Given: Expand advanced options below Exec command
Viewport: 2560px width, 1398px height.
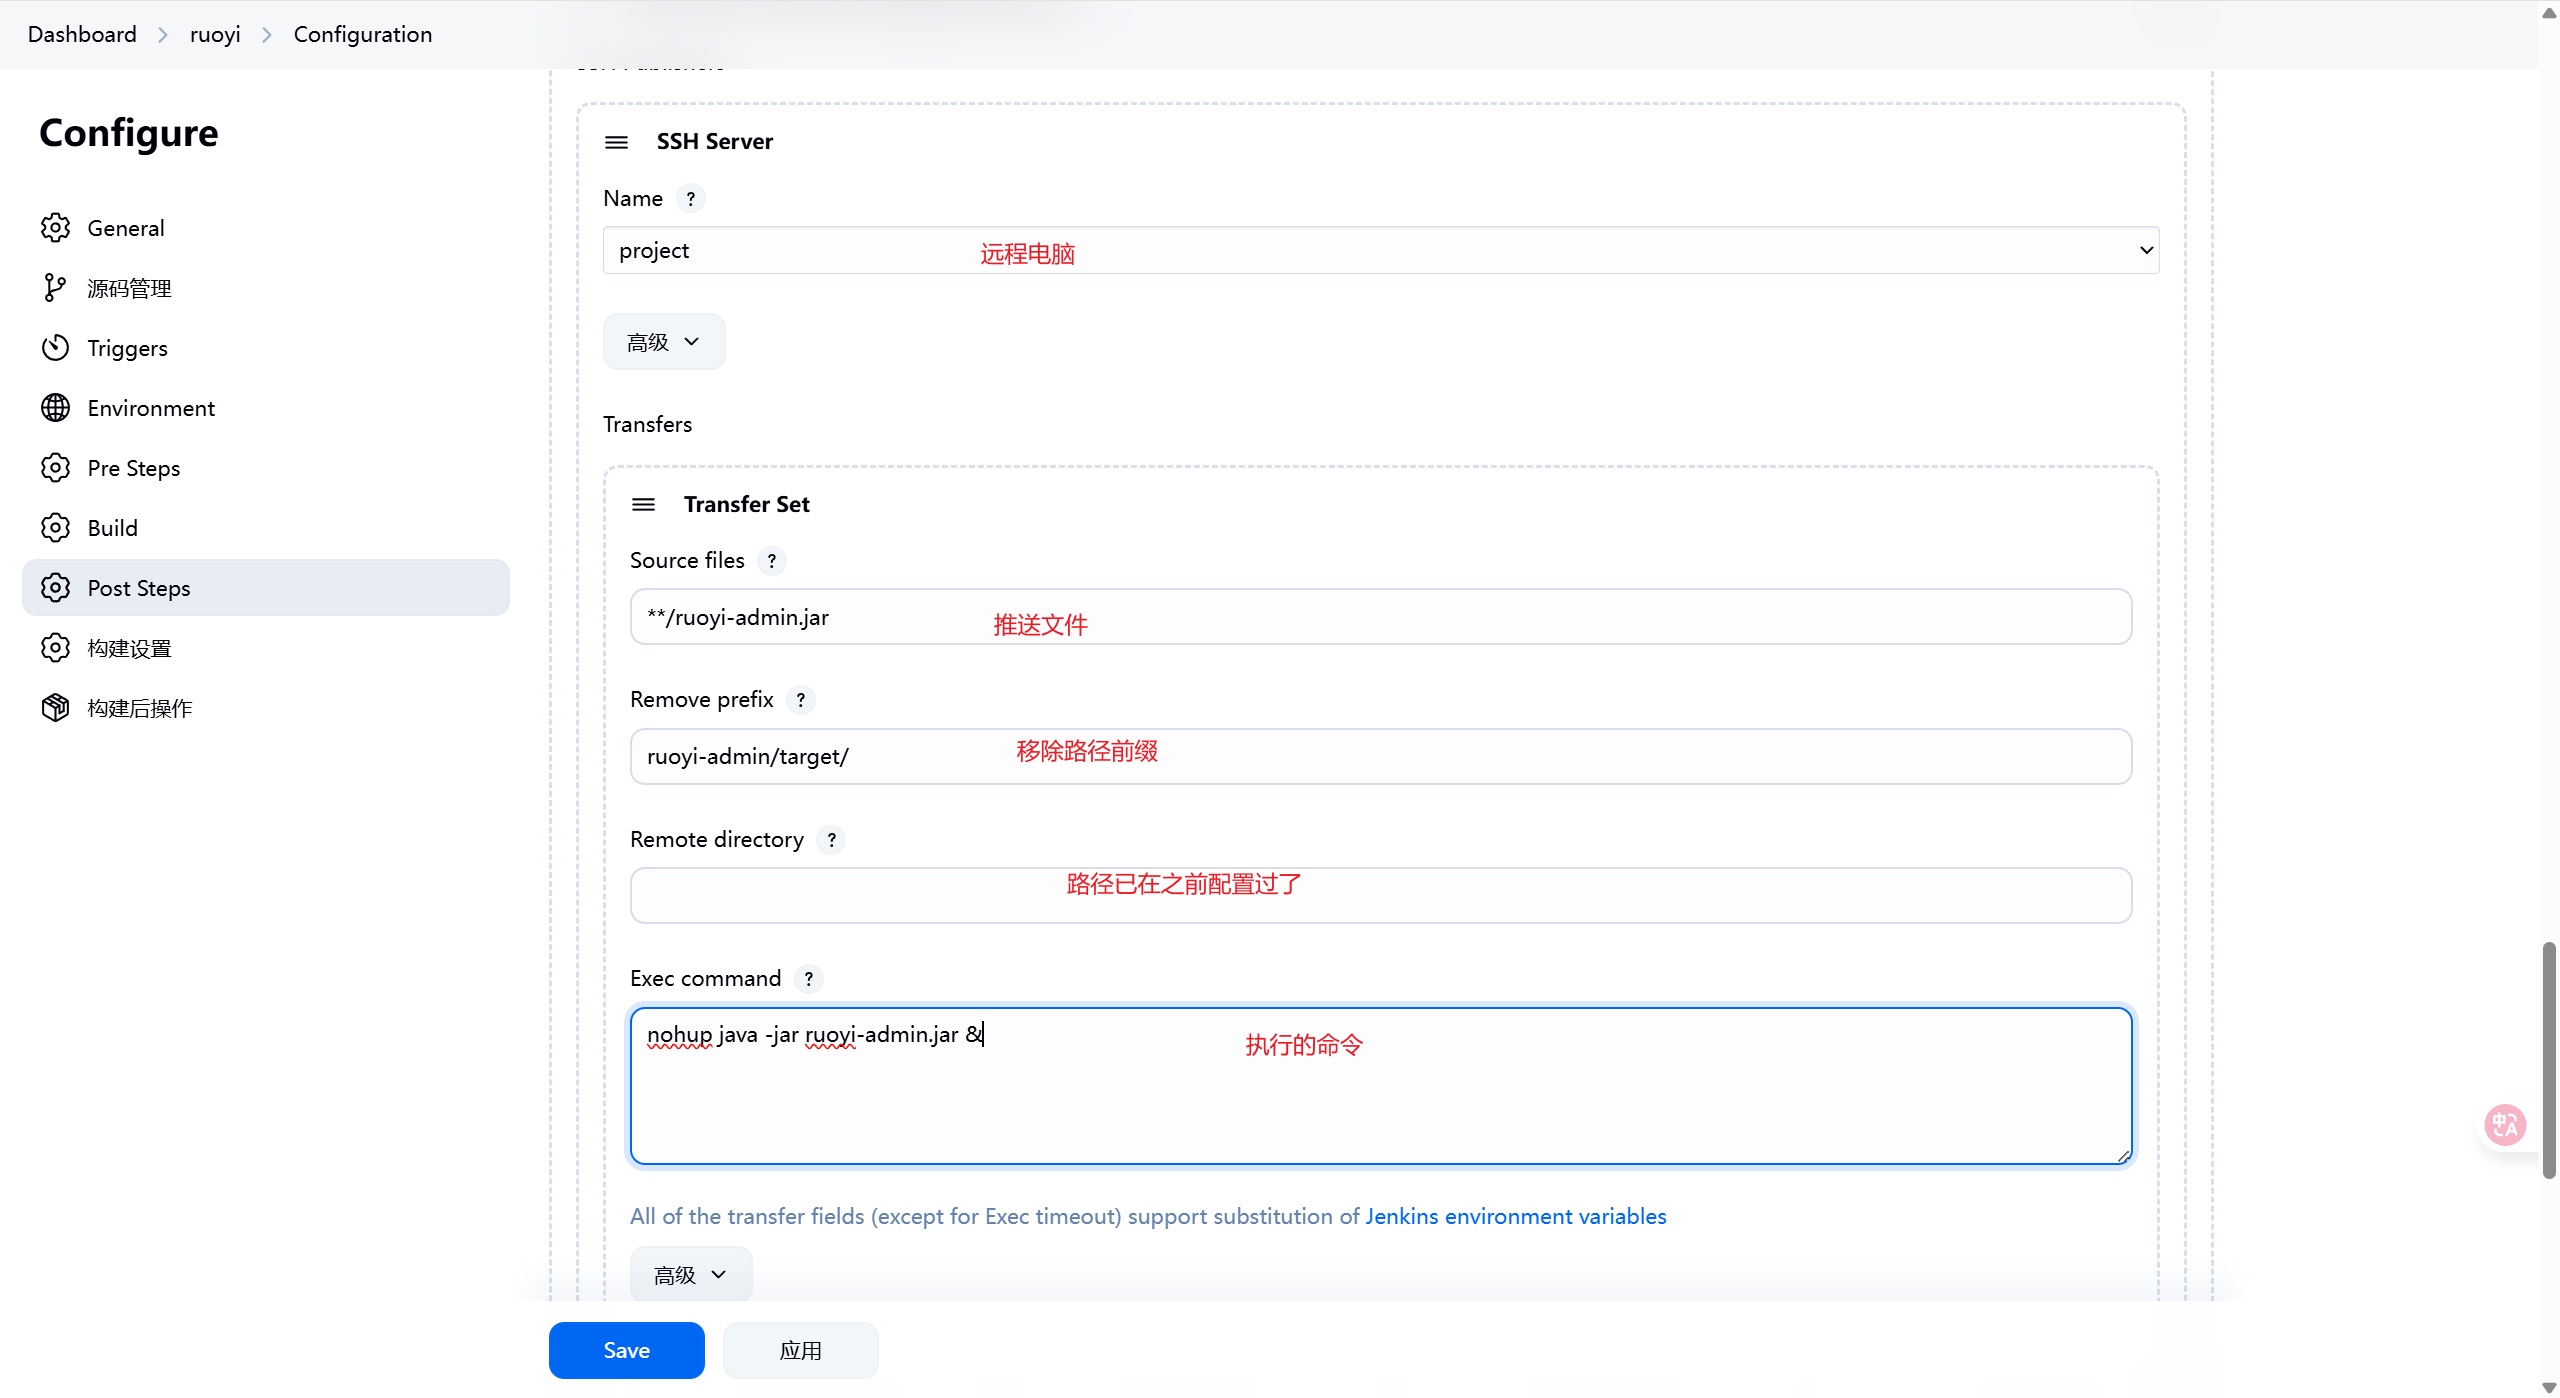Looking at the screenshot, I should 690,1275.
